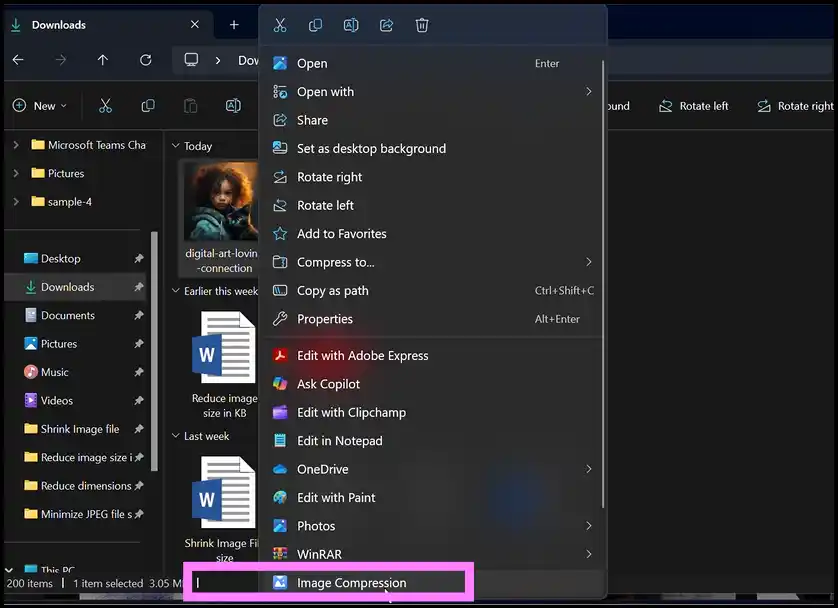Click the Paste icon in Explorer toolbar

tap(191, 106)
